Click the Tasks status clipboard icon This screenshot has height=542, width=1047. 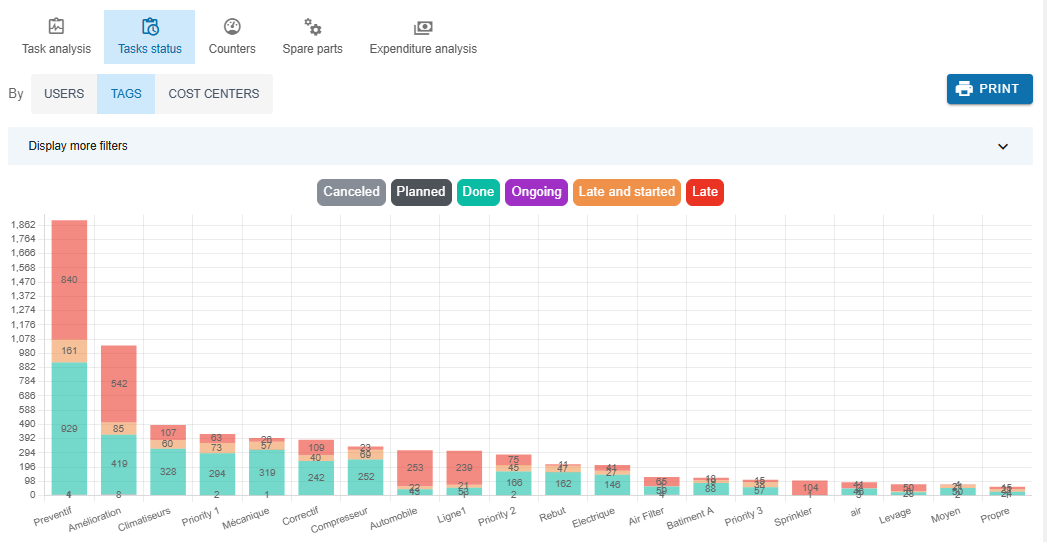(x=150, y=27)
